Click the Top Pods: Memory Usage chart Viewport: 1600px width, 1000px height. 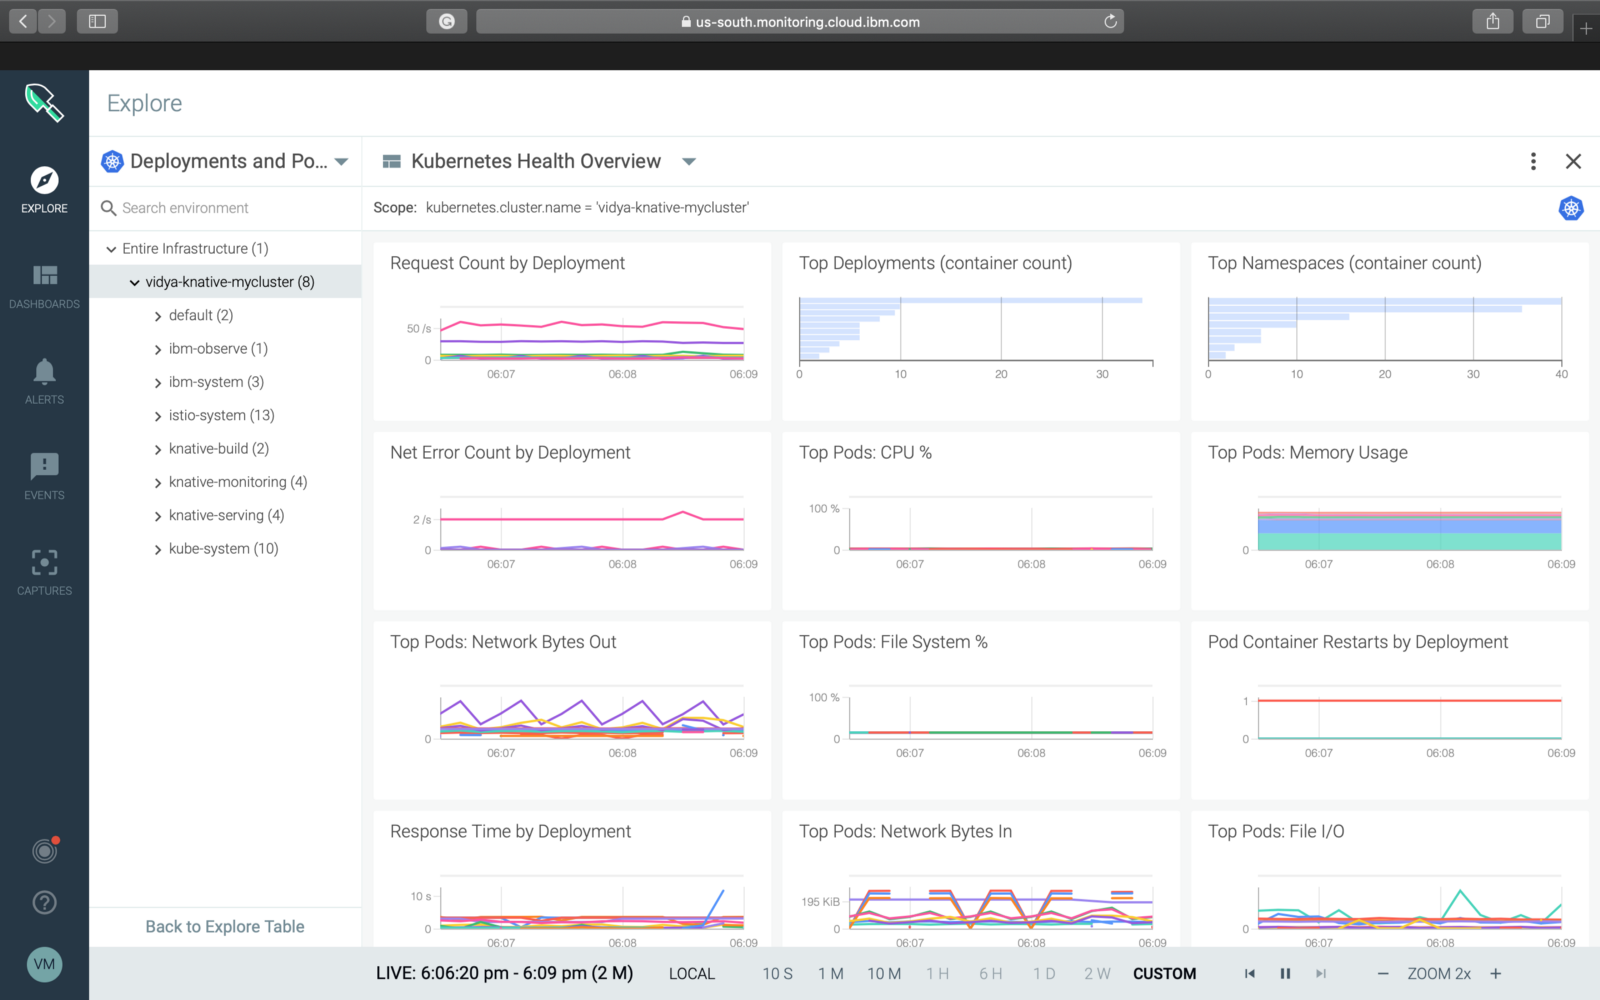(x=1390, y=520)
